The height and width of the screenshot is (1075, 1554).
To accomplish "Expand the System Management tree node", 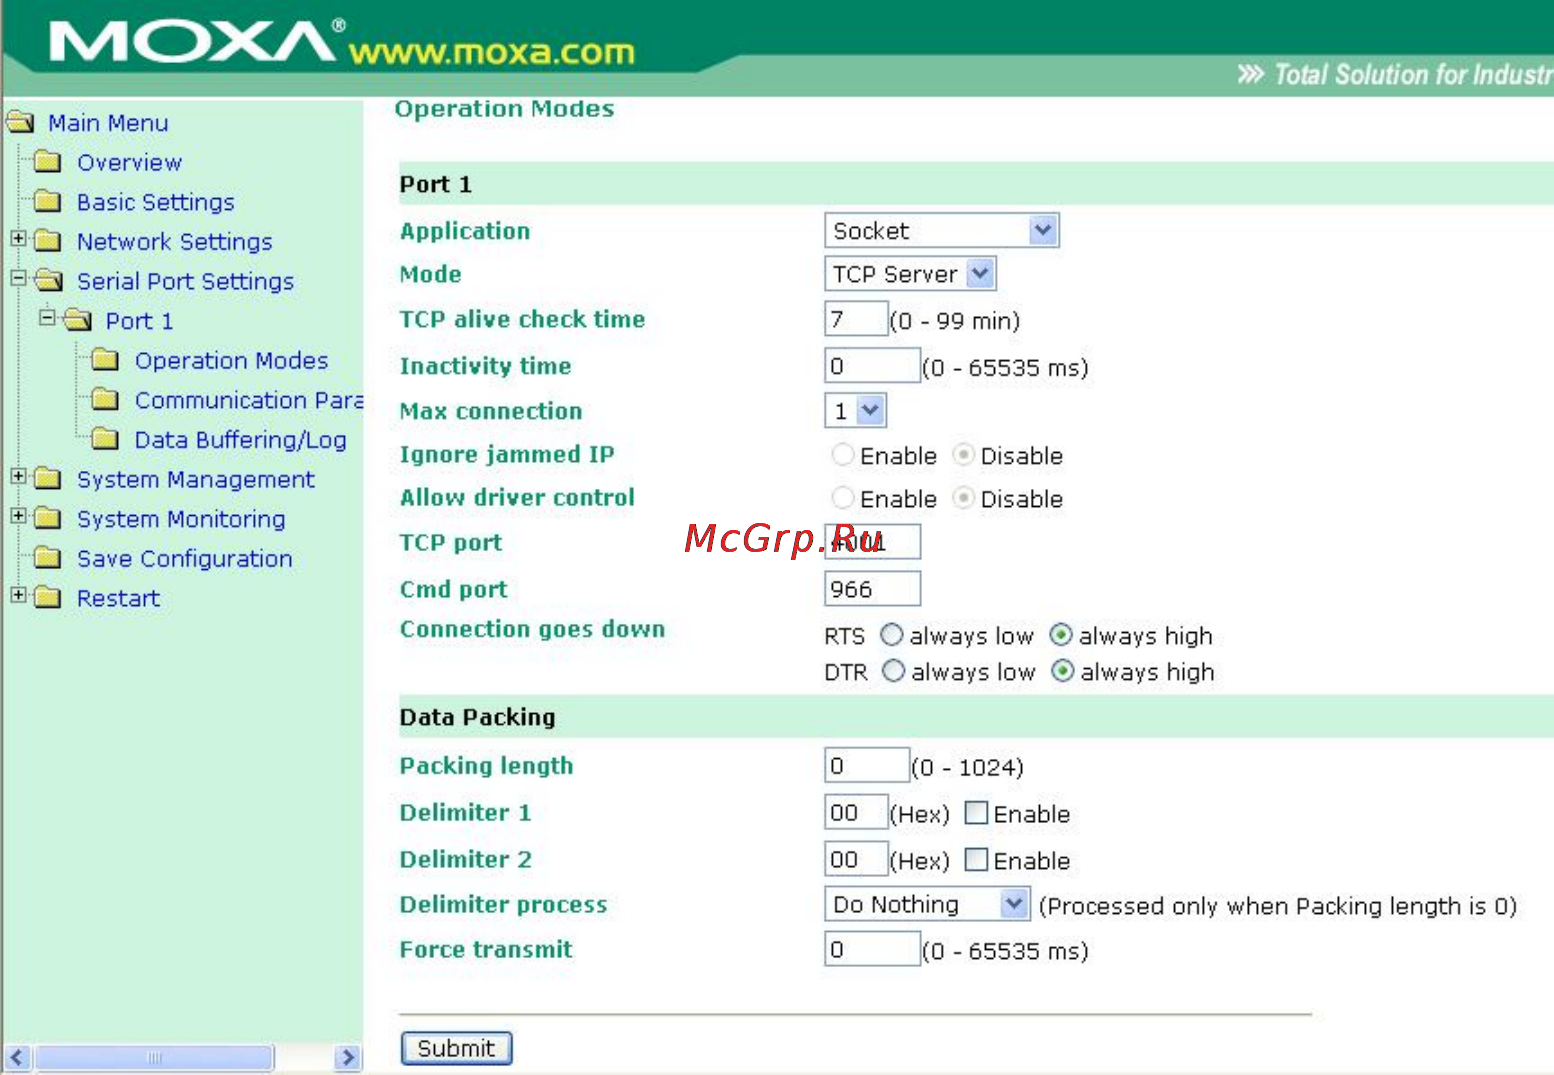I will [18, 476].
